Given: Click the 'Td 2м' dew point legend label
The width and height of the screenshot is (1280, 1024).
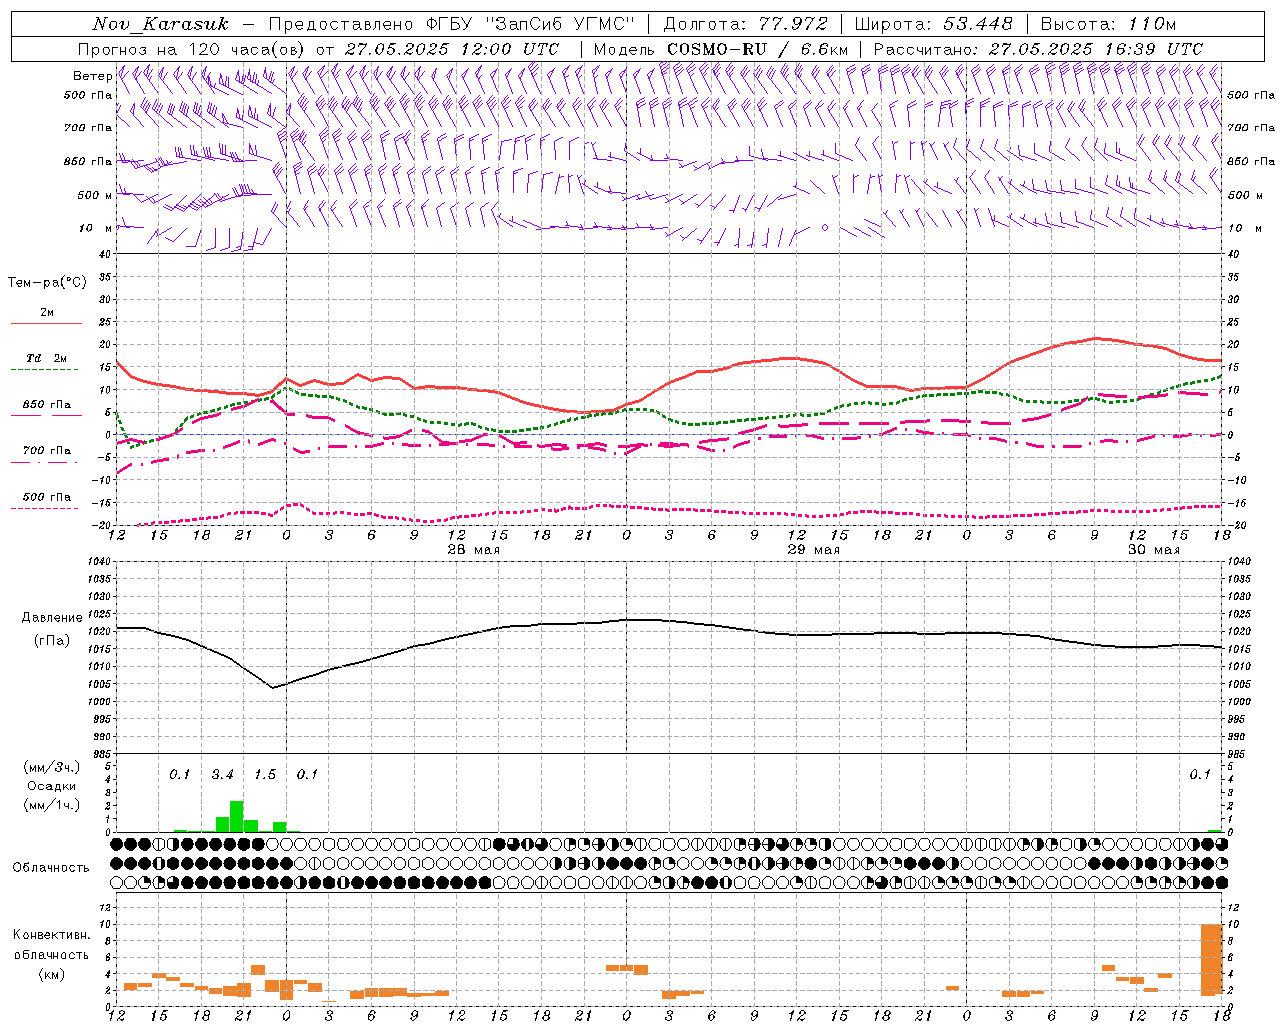Looking at the screenshot, I should pyautogui.click(x=47, y=358).
